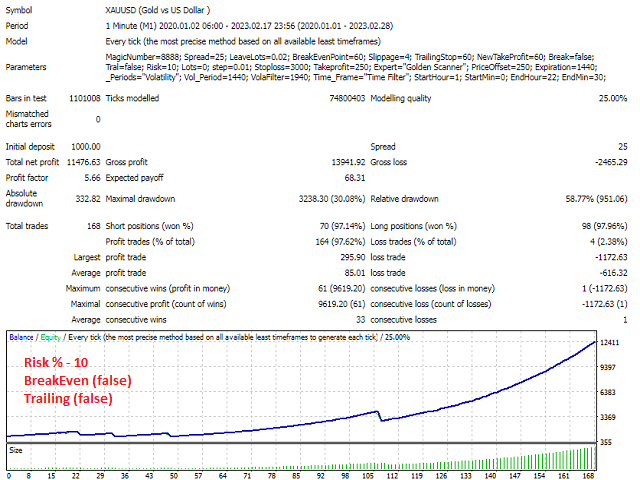Select the Total trades 168 count
640x480 pixels.
91,226
